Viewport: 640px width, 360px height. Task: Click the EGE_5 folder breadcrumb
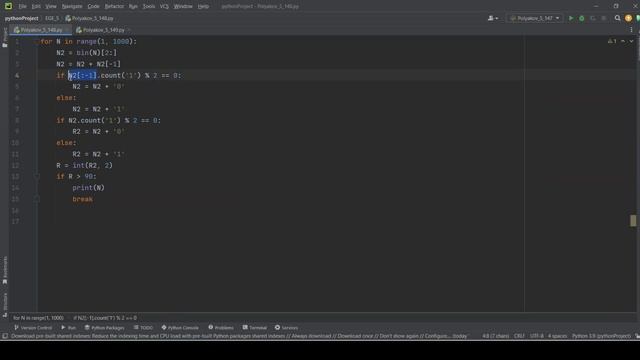point(52,18)
